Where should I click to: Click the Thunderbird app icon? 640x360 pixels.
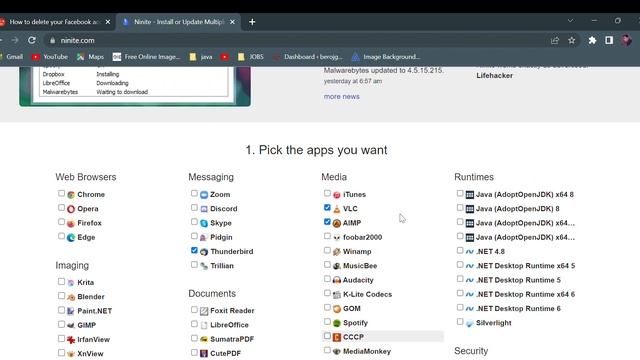coord(204,252)
